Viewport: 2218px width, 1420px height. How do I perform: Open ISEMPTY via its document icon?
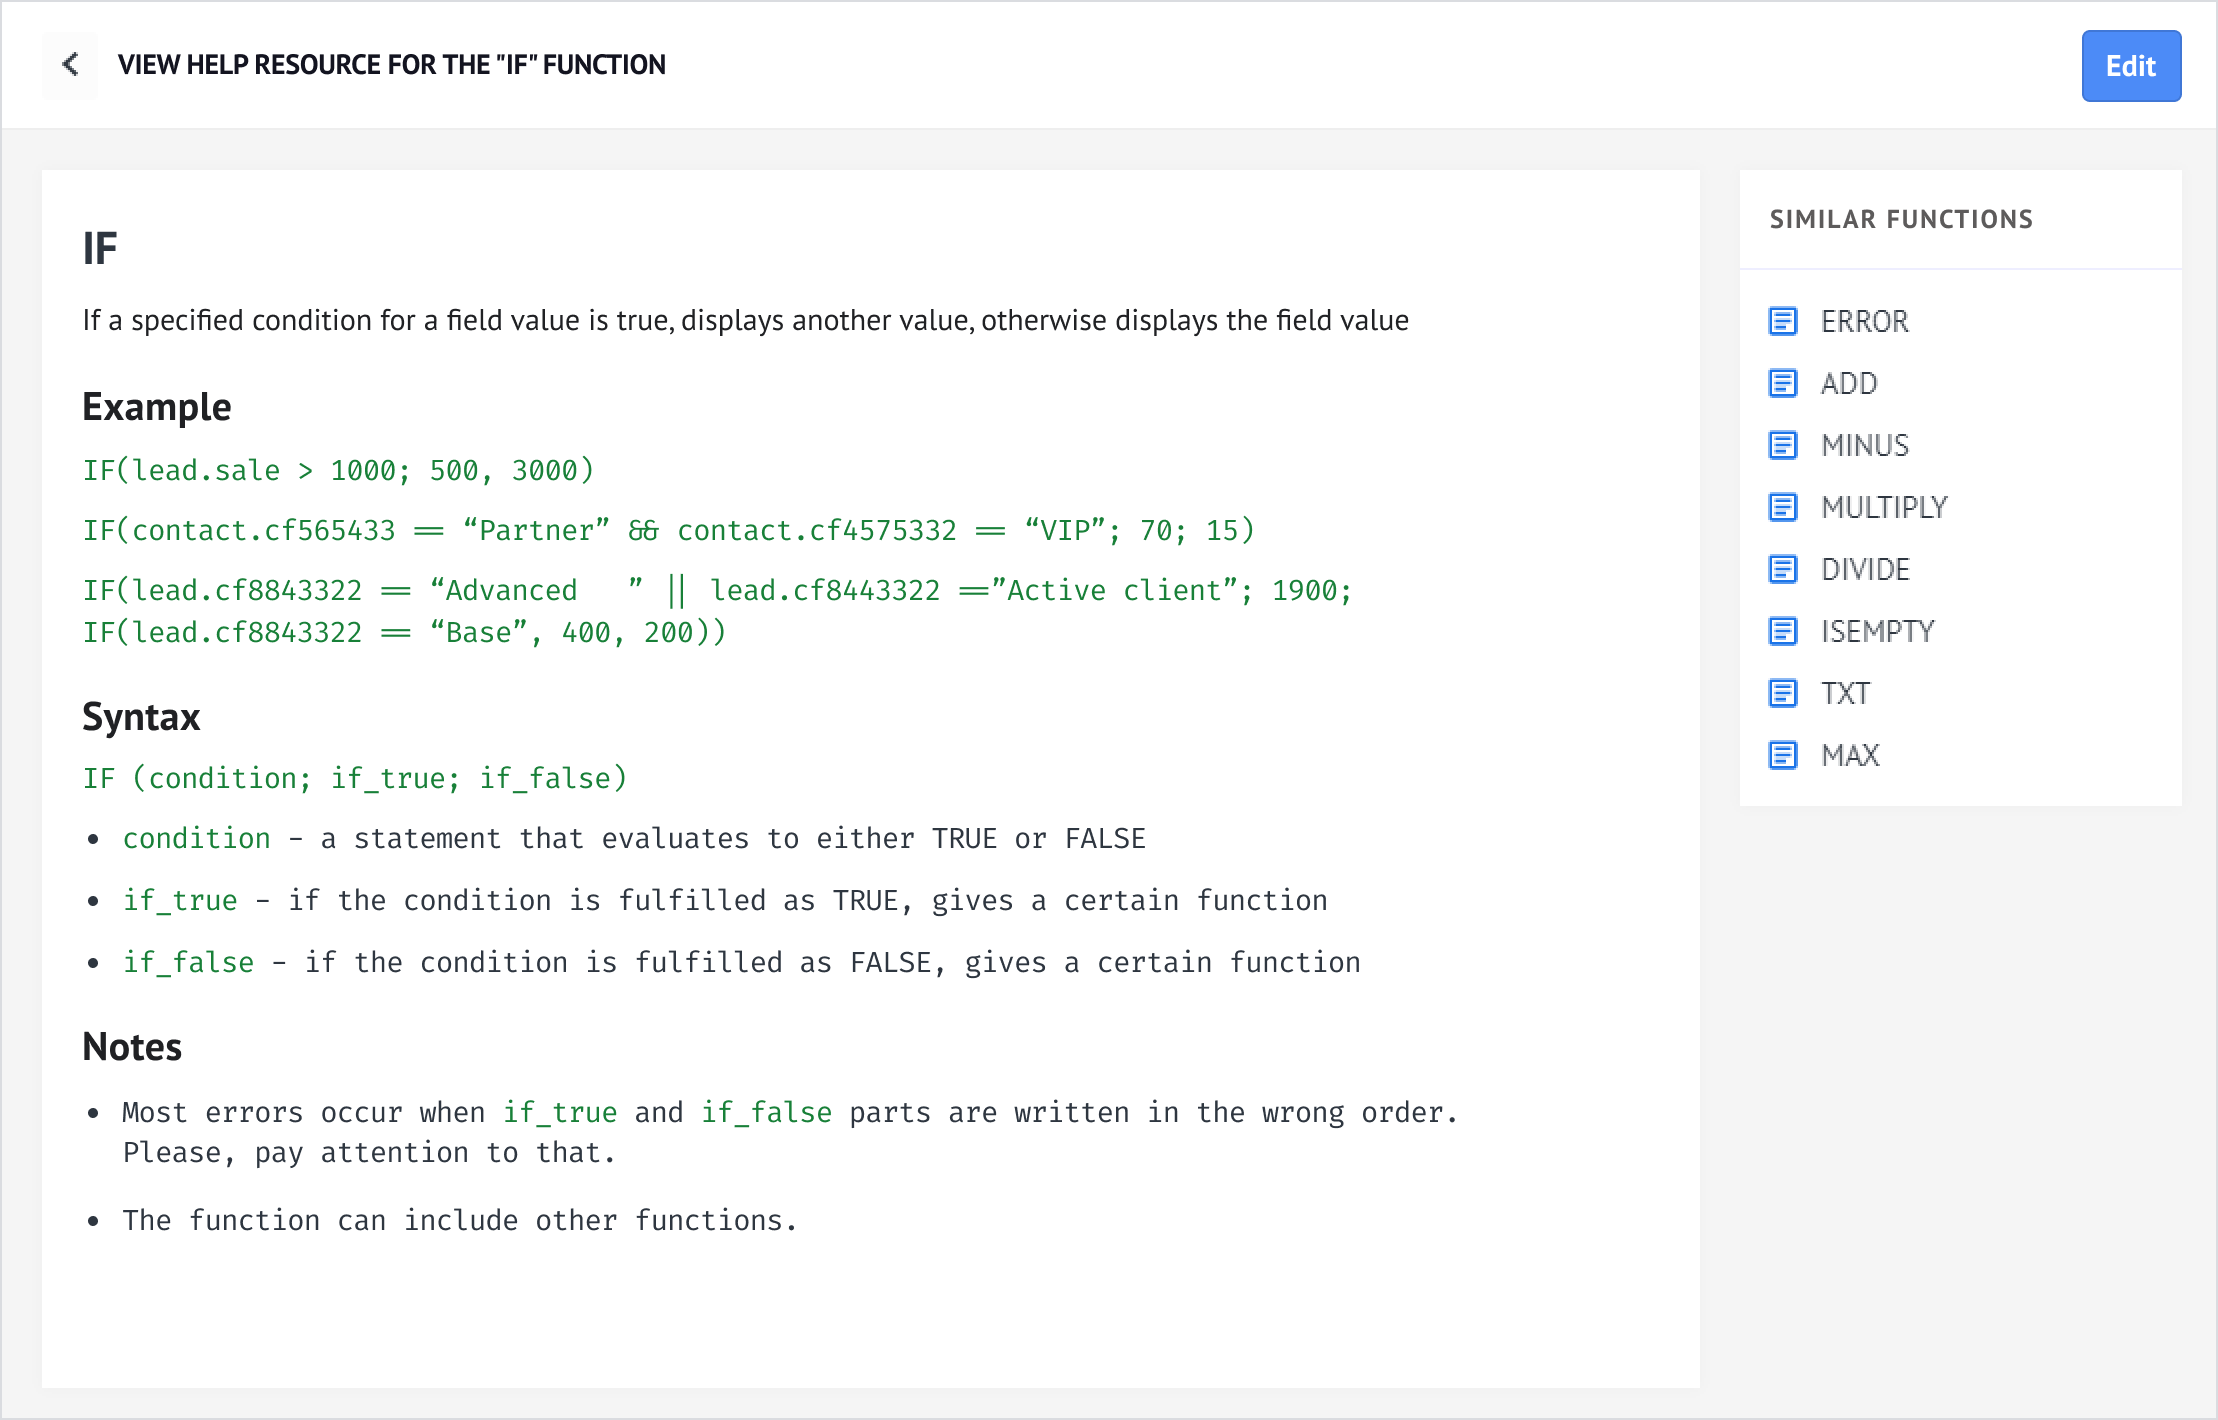[x=1783, y=631]
